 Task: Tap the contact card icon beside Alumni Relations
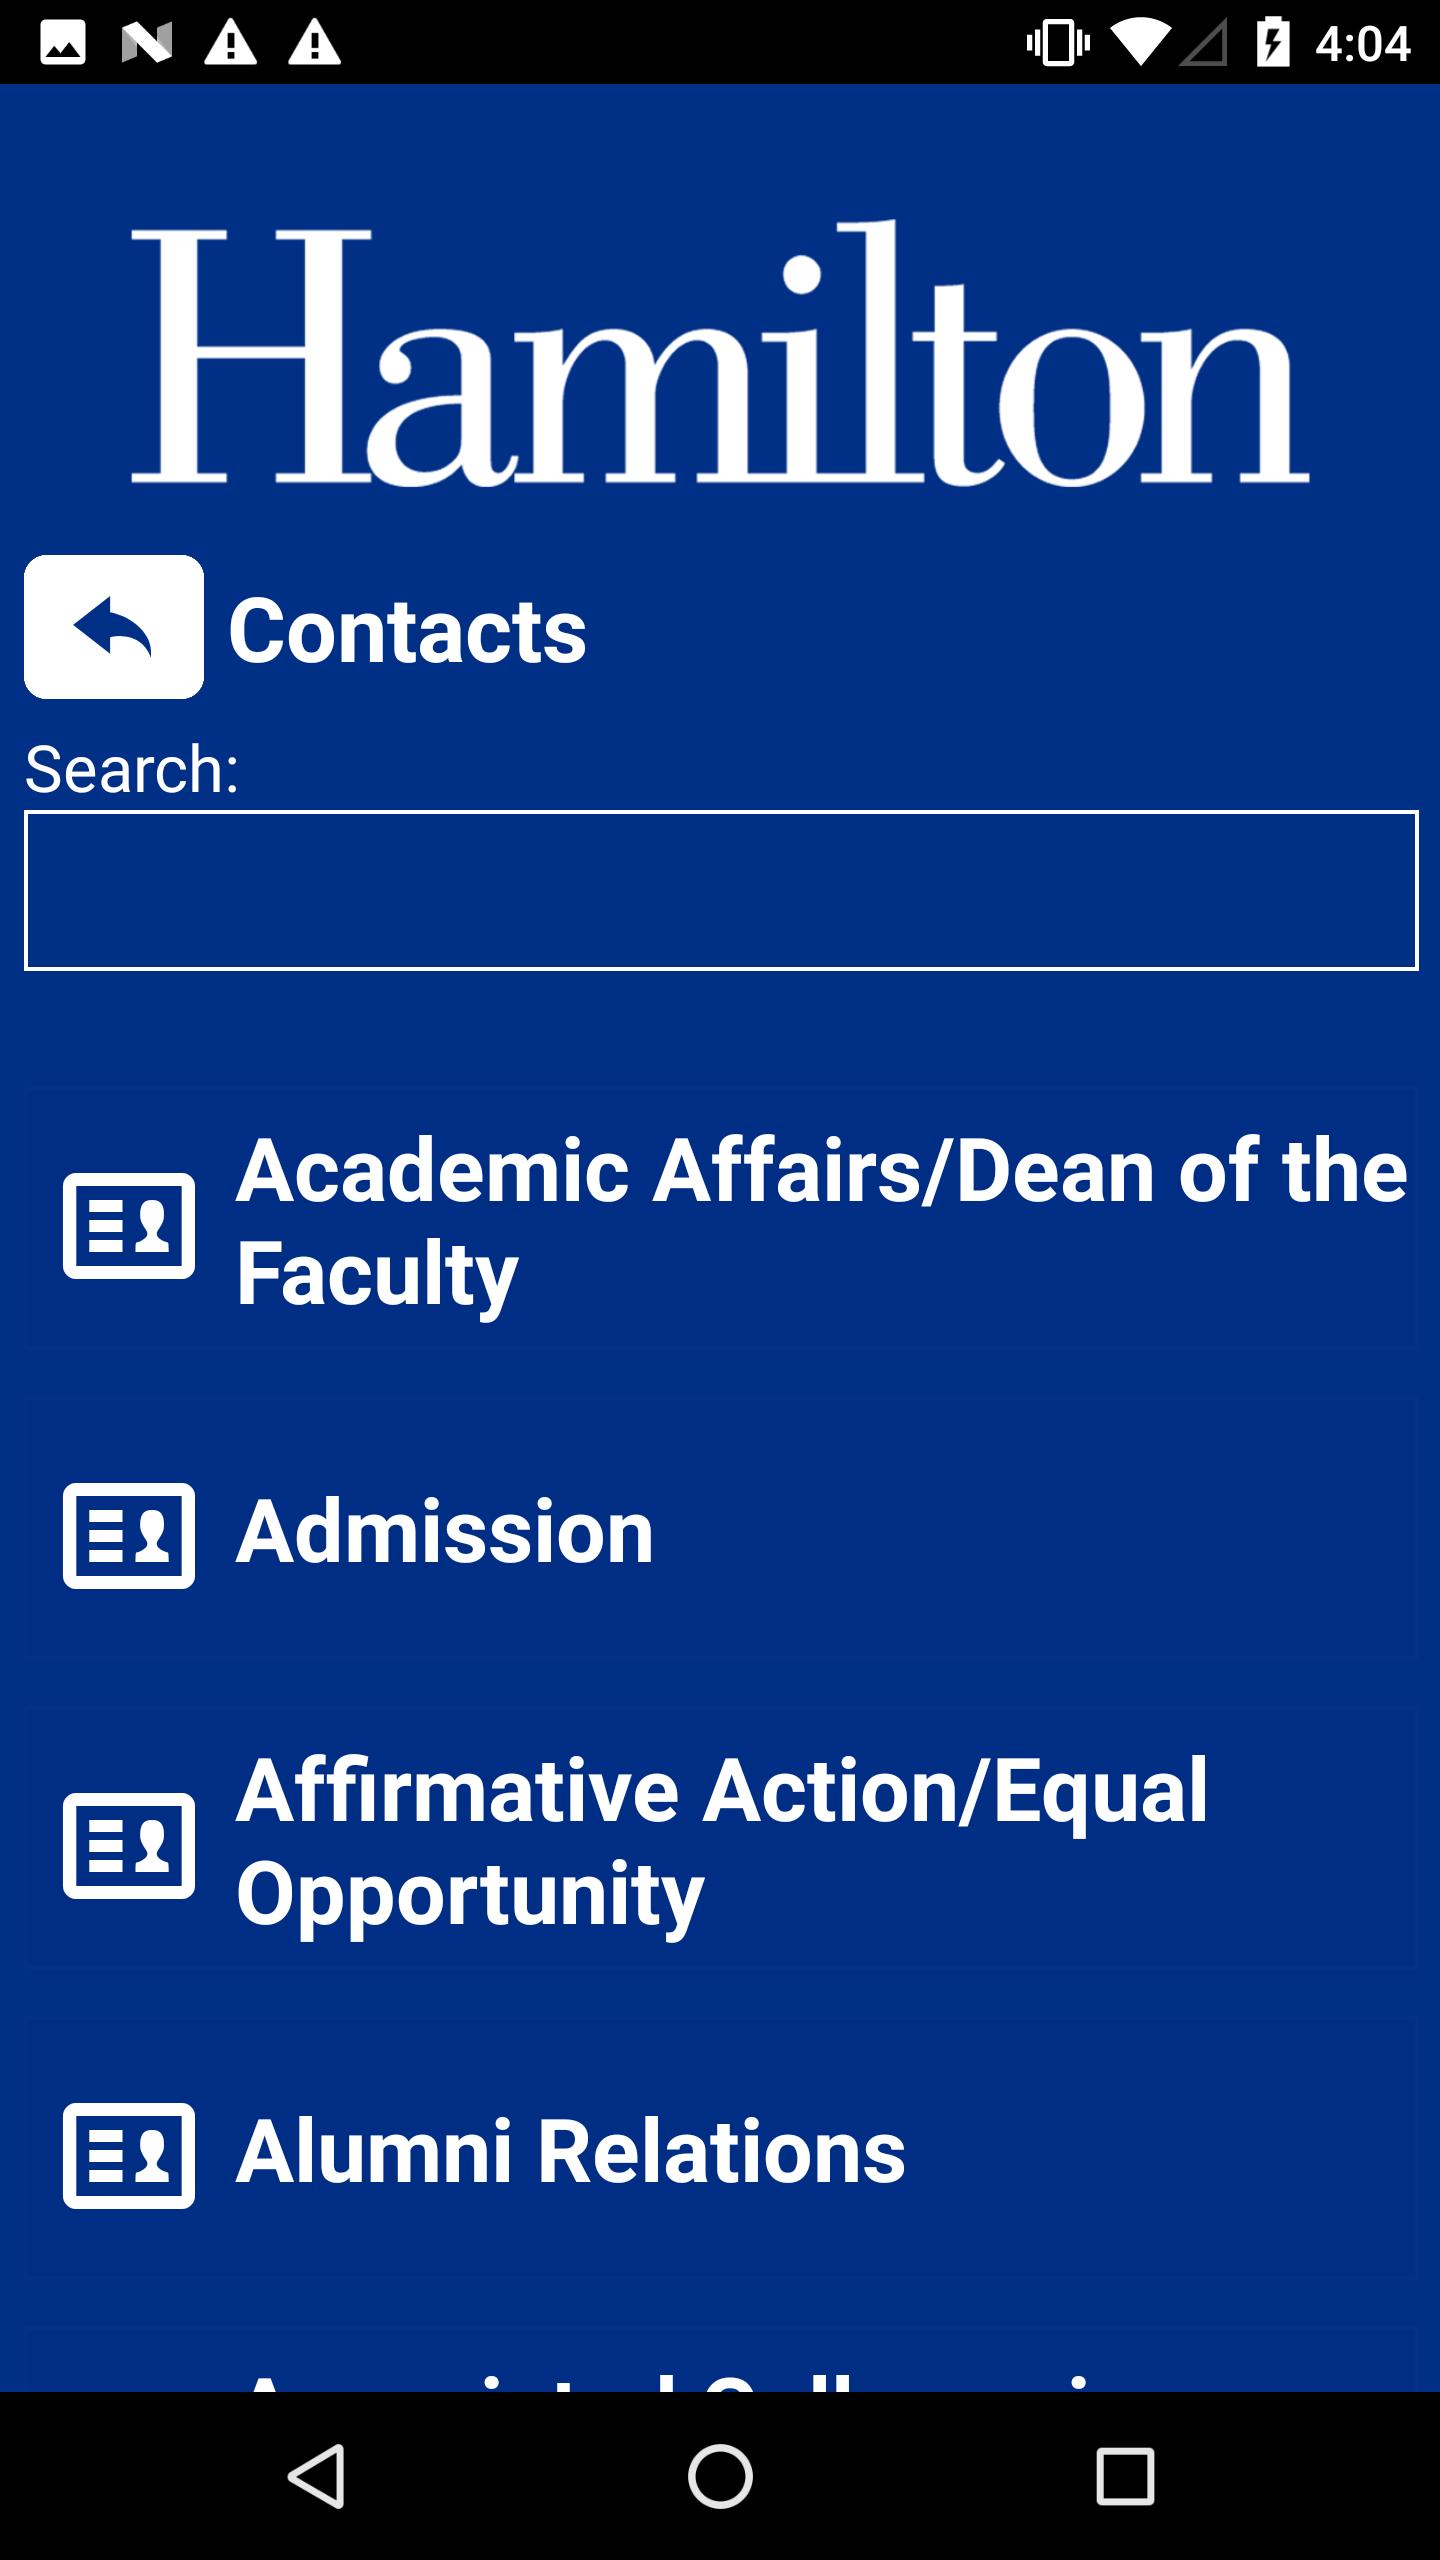point(129,2156)
